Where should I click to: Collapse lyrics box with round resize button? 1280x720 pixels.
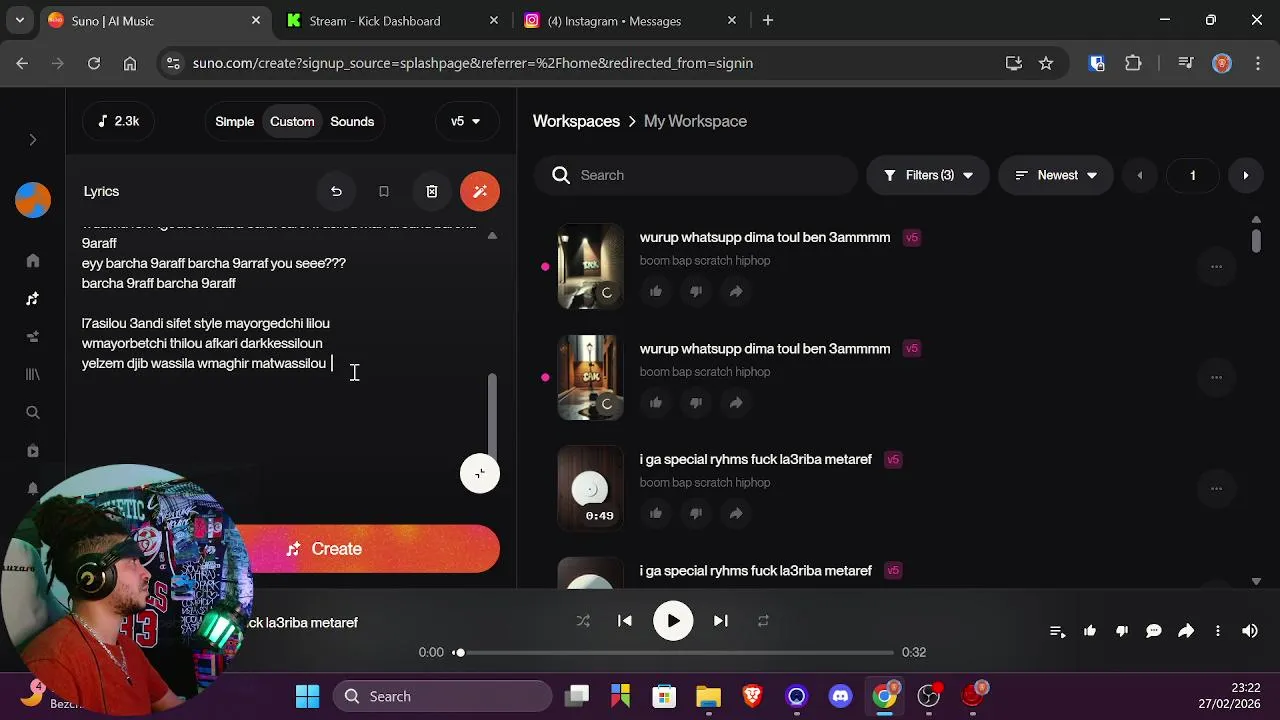click(x=480, y=473)
